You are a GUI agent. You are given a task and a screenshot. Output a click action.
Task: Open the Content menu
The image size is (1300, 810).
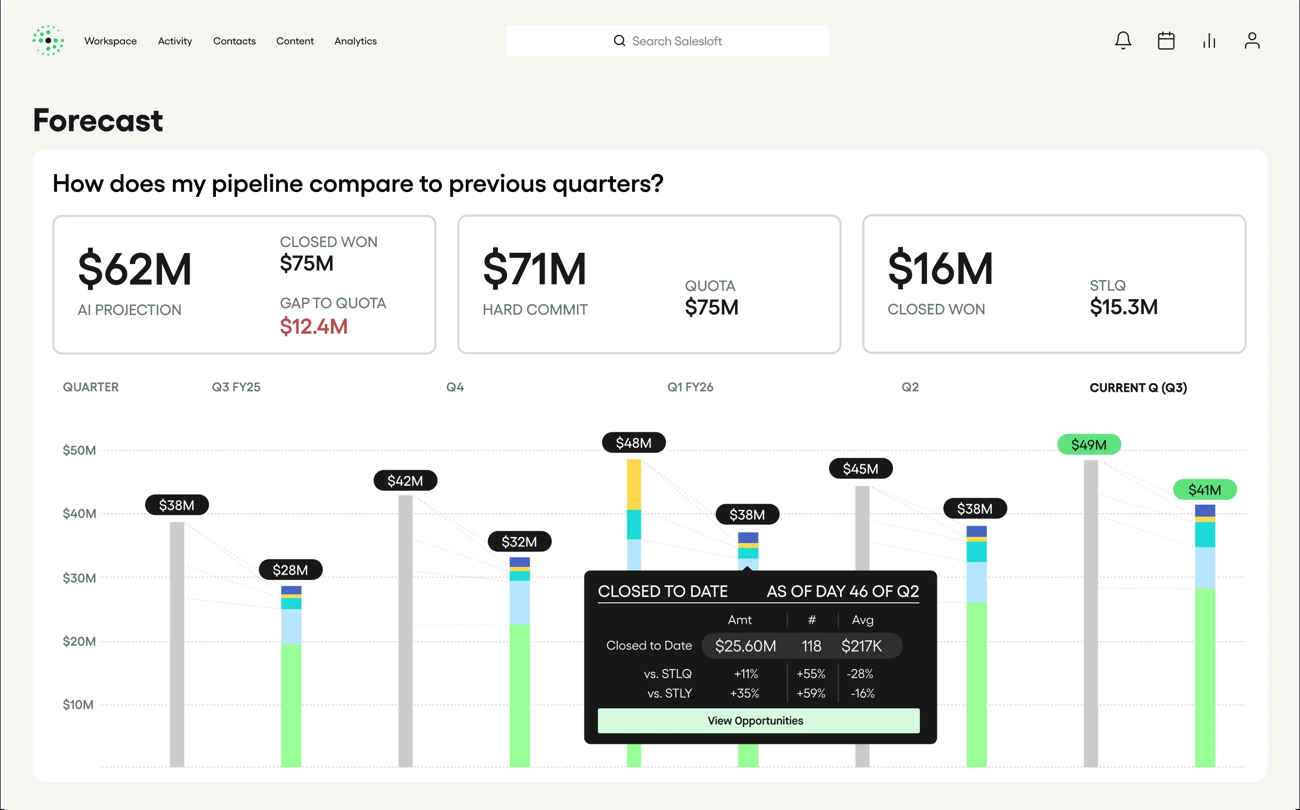click(295, 41)
